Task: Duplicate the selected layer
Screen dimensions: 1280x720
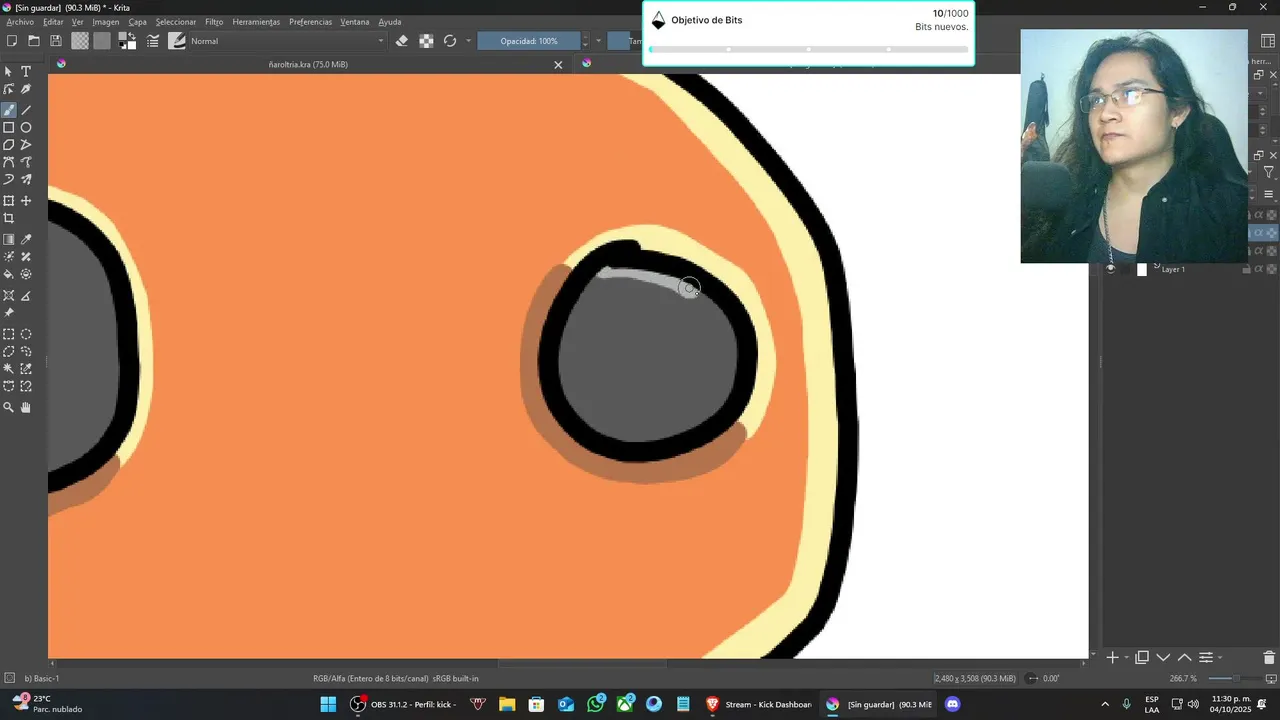Action: (x=1142, y=658)
